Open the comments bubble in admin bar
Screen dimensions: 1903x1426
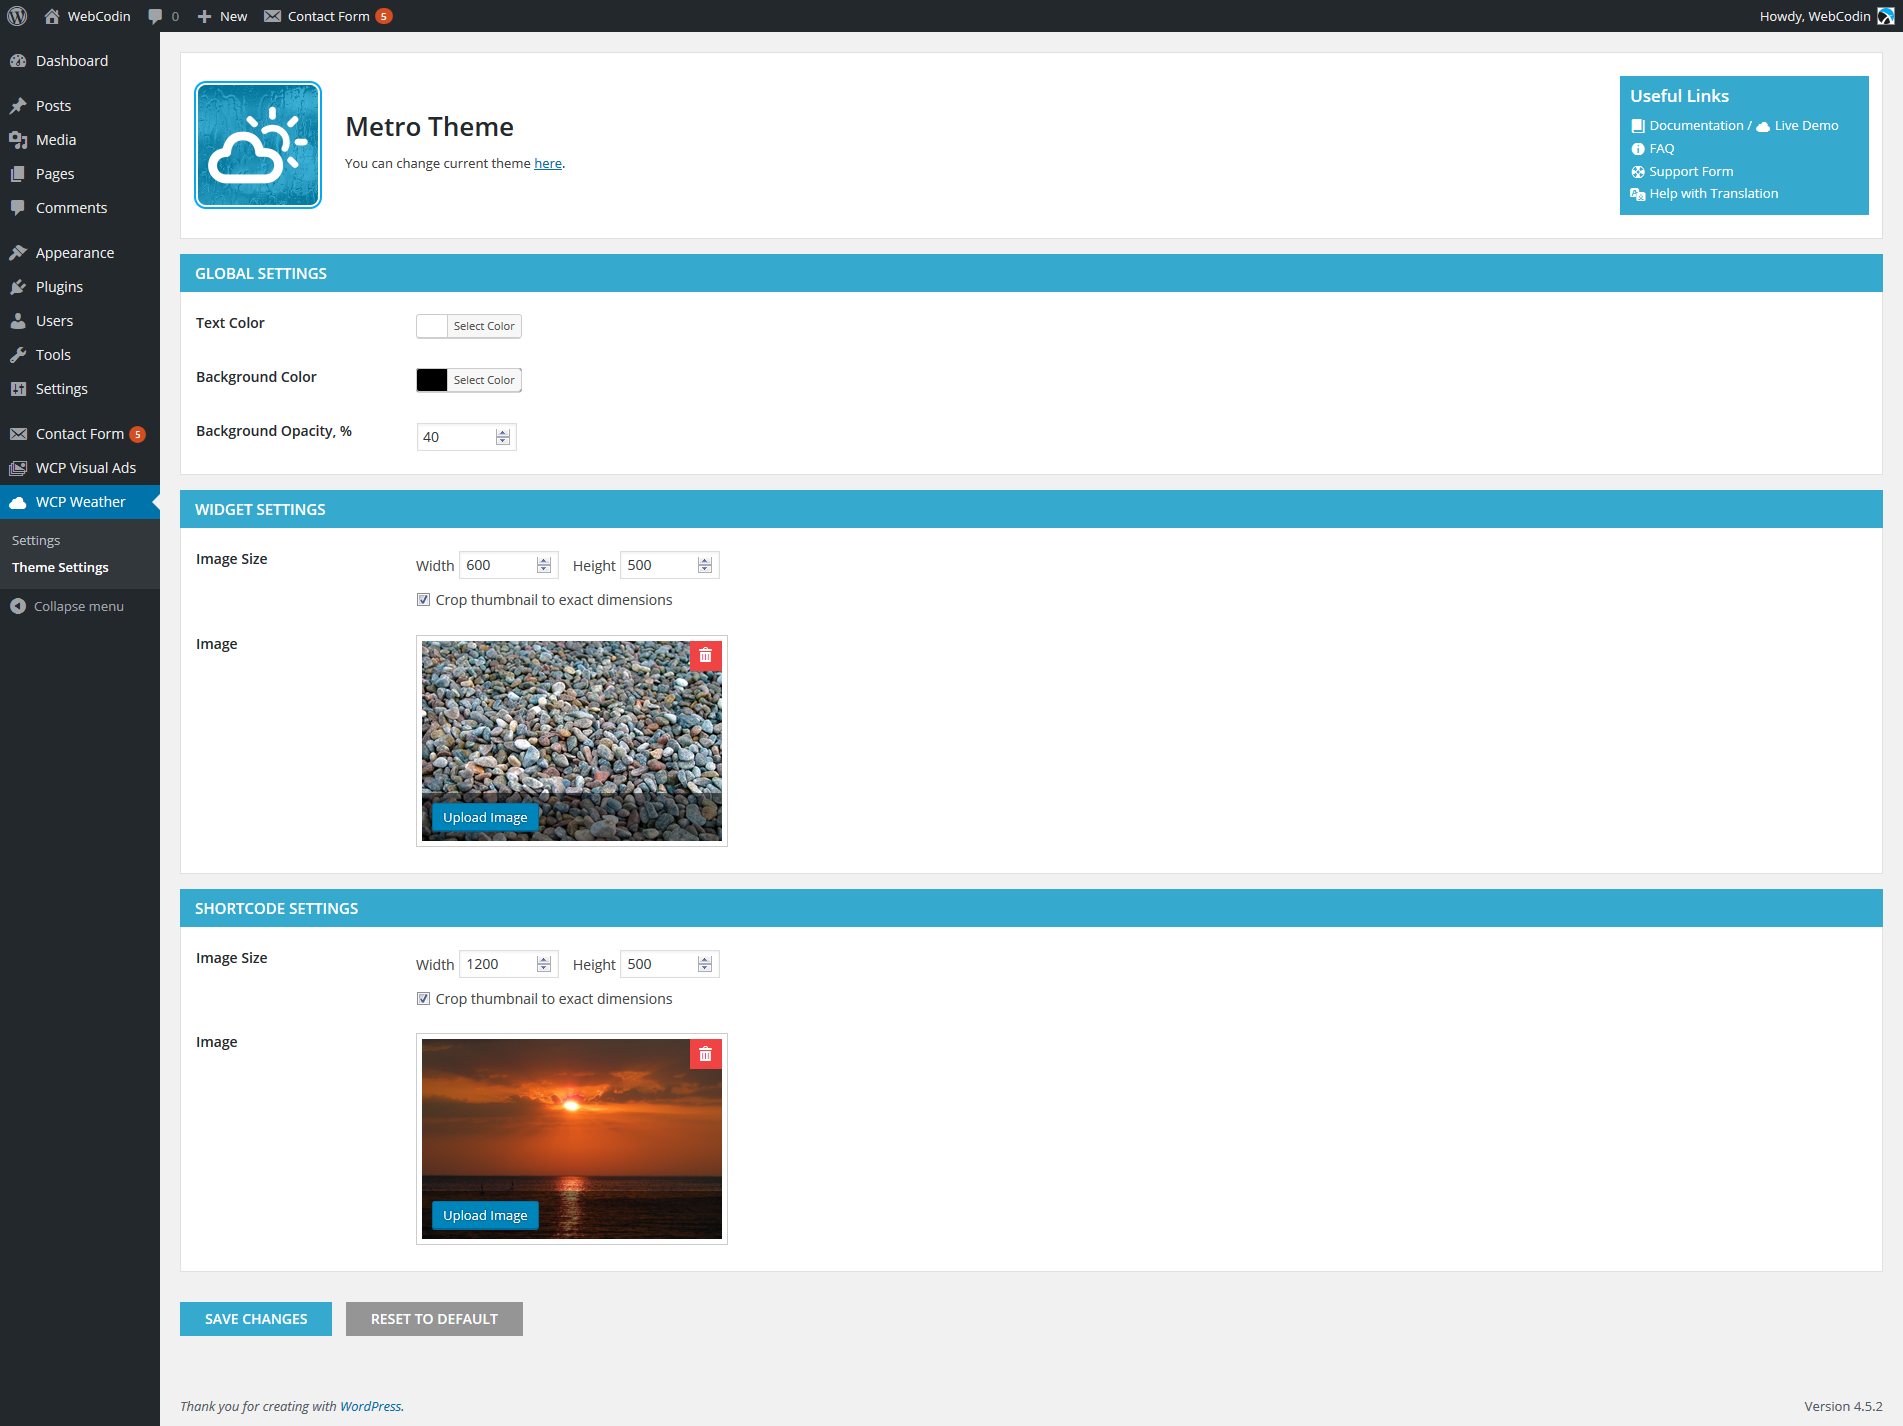[x=155, y=16]
